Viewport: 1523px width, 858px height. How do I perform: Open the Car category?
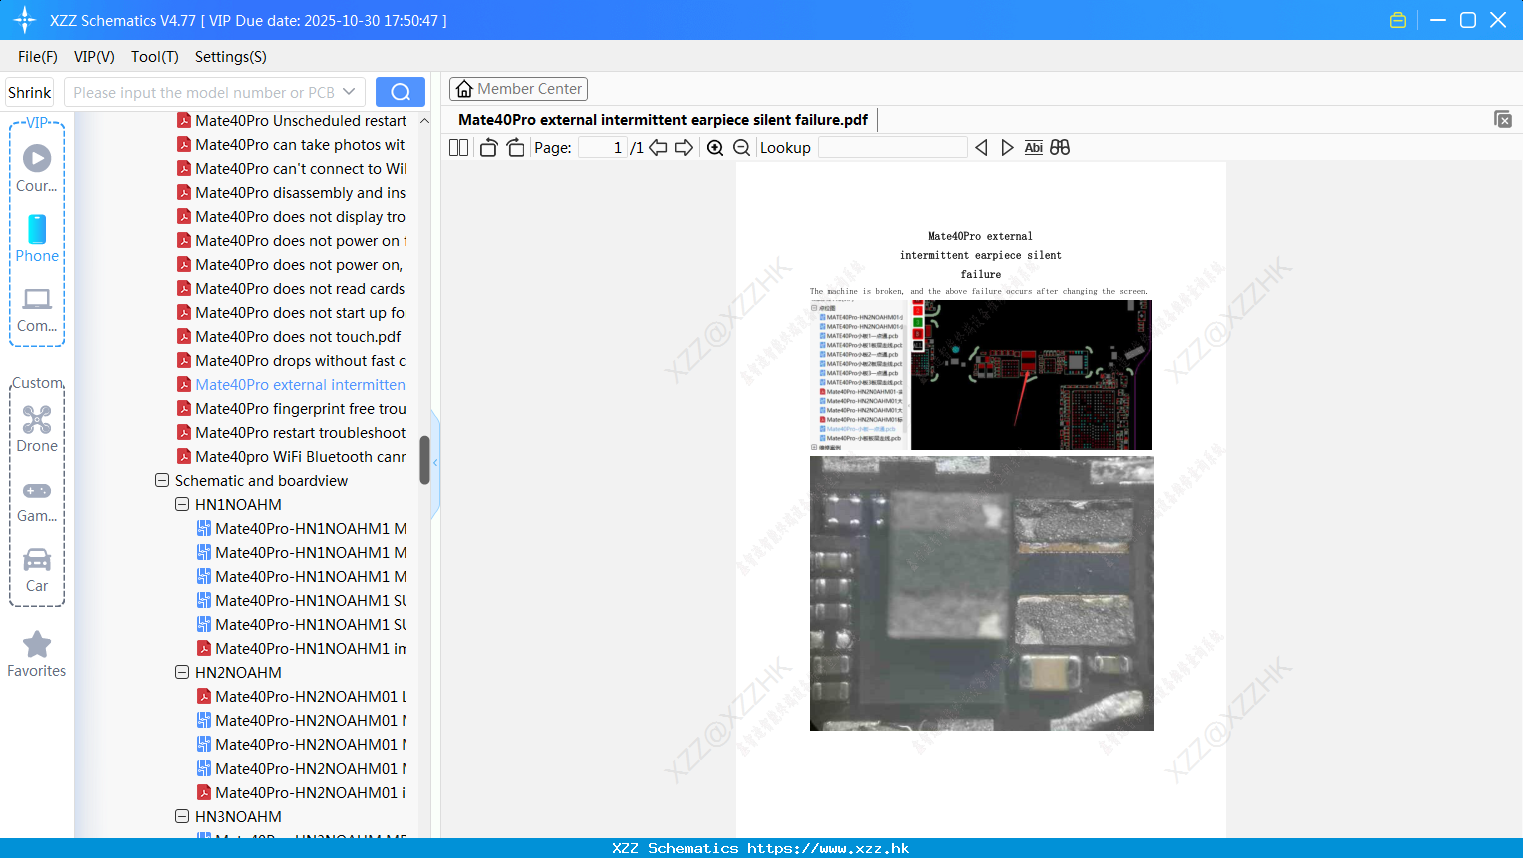tap(37, 570)
